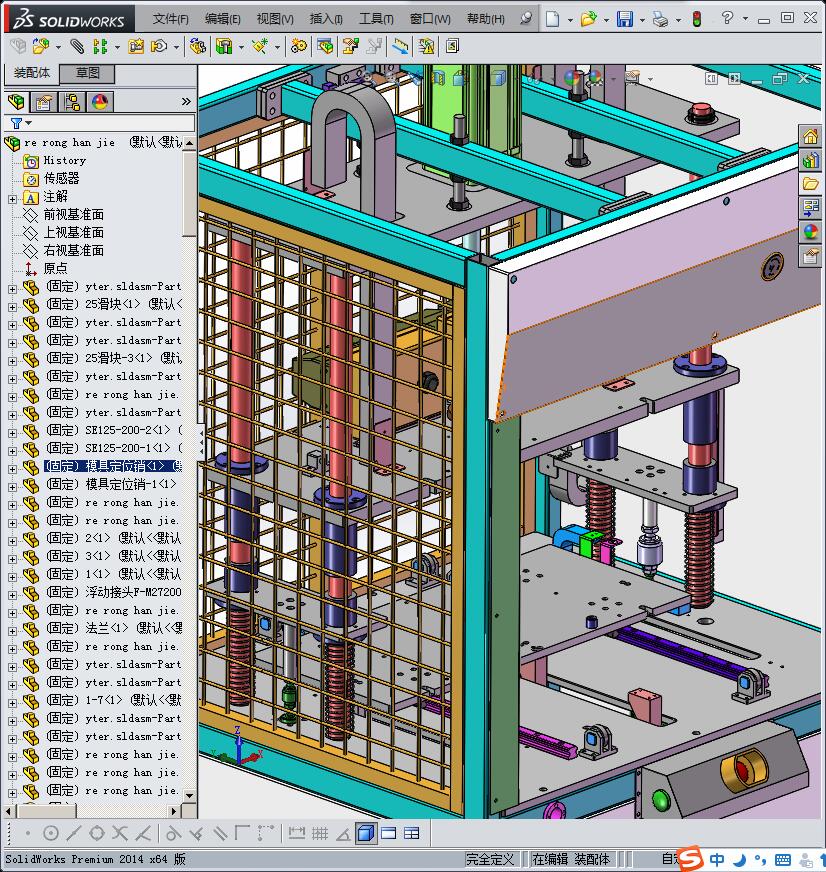The height and width of the screenshot is (872, 826).
Task: Expand the (固定) 25滑块<1> component node
Action: click(x=12, y=306)
